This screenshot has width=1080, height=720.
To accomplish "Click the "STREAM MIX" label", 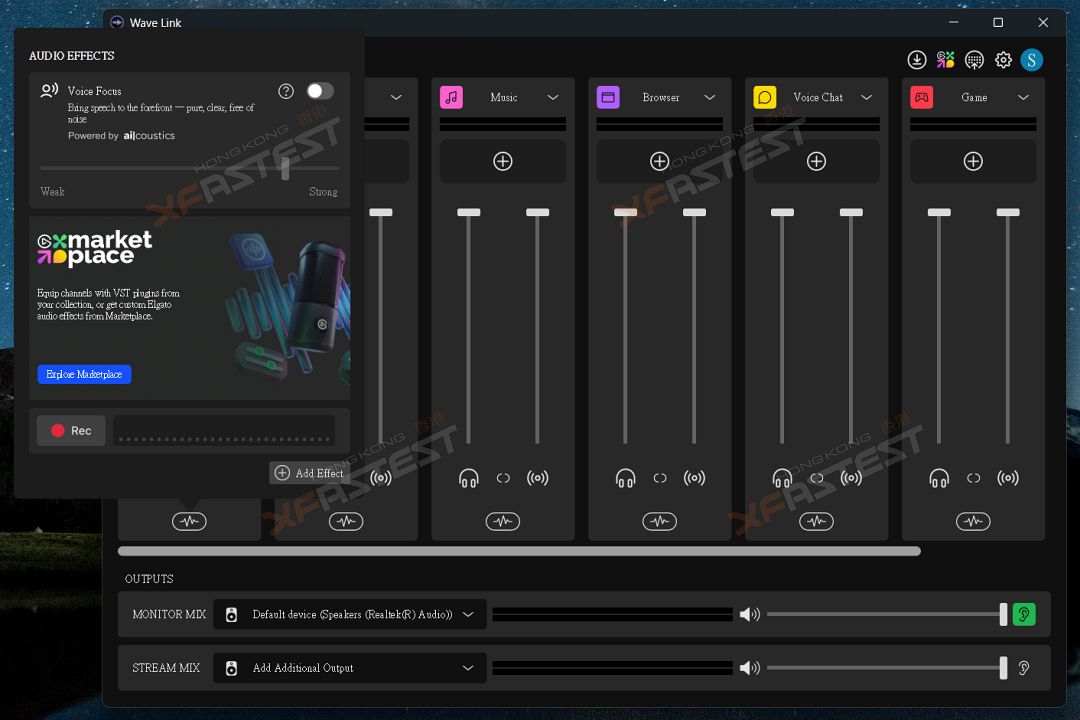I will pyautogui.click(x=166, y=668).
